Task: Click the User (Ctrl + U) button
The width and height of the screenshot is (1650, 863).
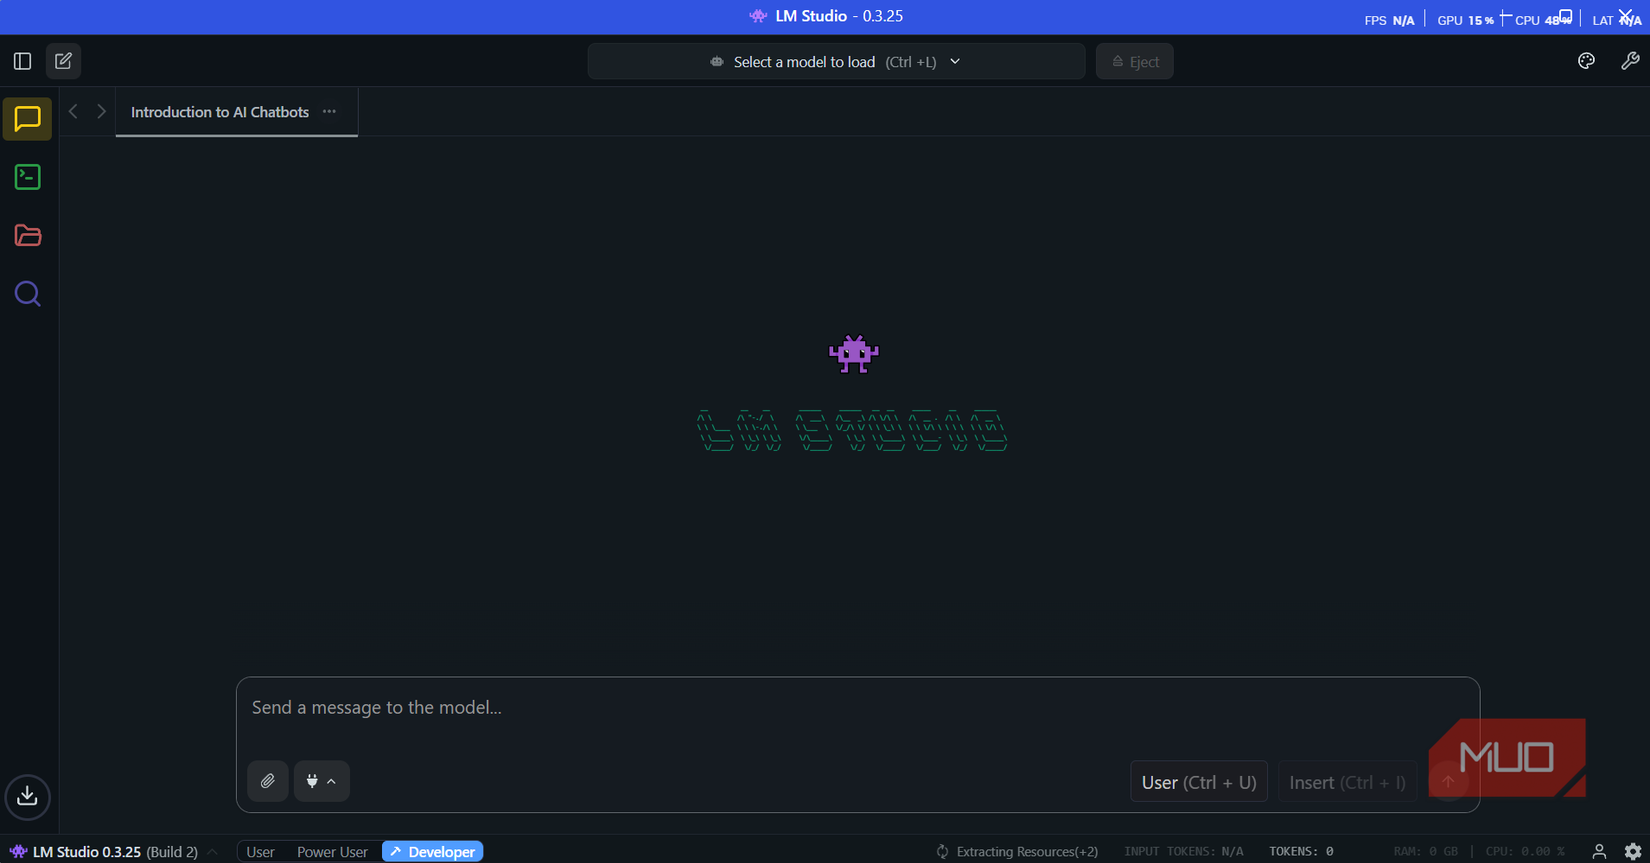Action: [x=1199, y=782]
